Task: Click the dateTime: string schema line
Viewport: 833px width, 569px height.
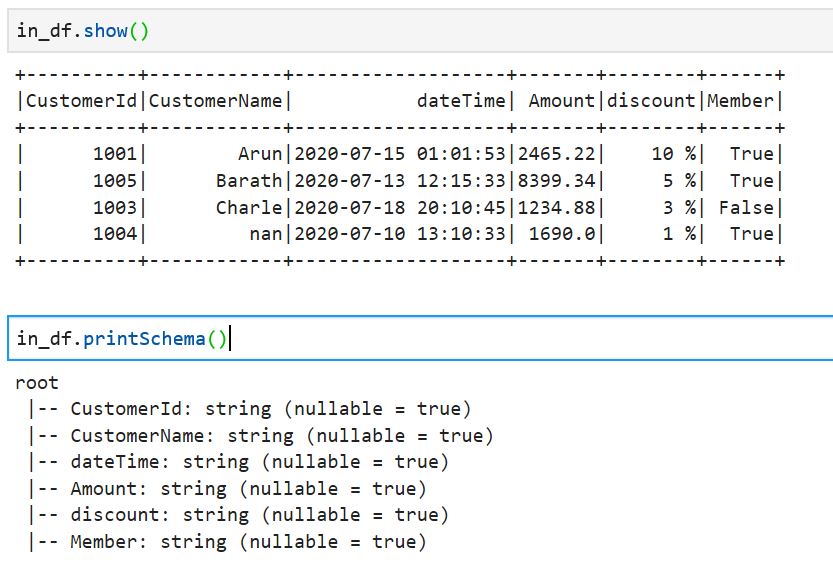Action: click(239, 462)
